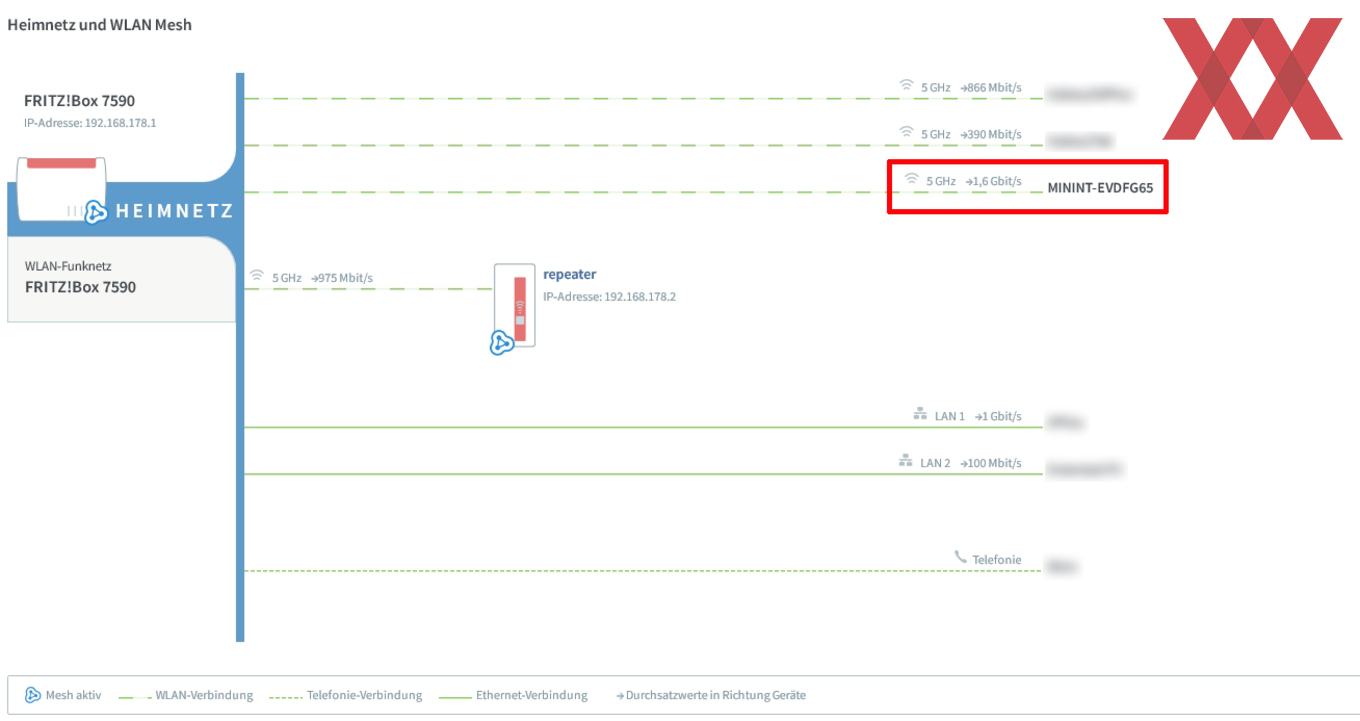Click the blurred device name beside 390 Mbit/s
Screen dimensions: 1360x721
(1079, 141)
